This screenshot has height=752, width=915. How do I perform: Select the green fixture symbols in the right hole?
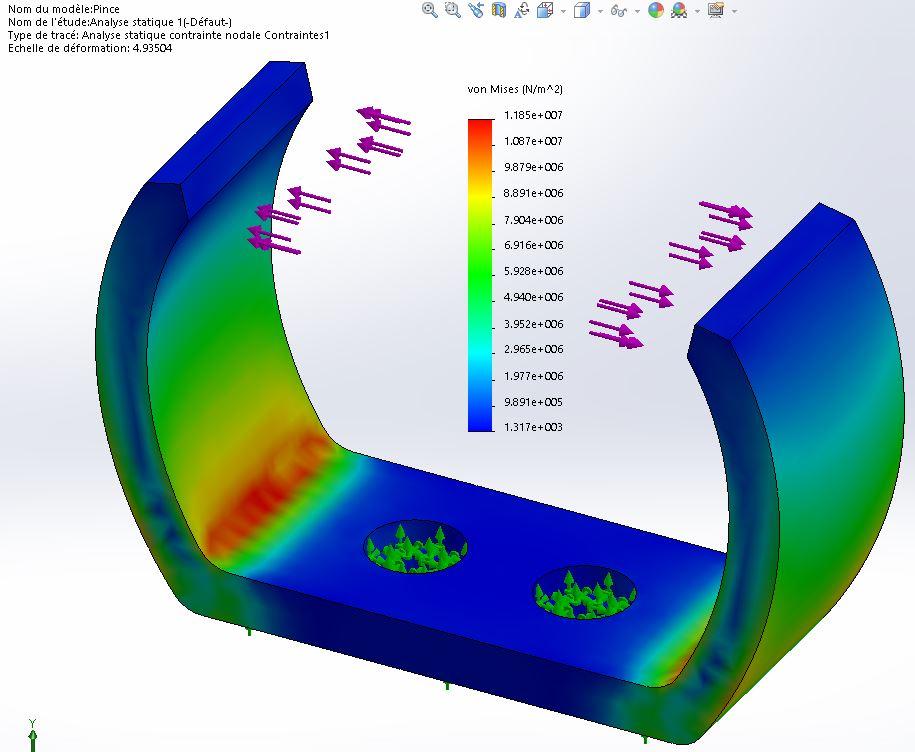pyautogui.click(x=584, y=595)
